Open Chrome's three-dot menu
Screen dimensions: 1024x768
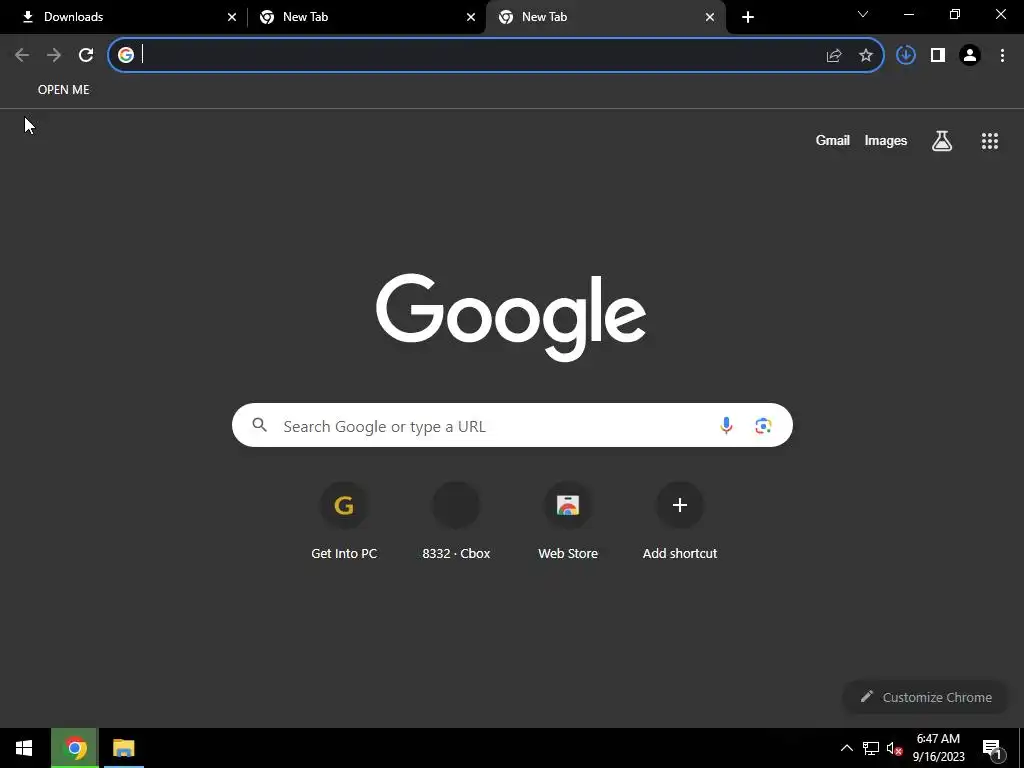tap(1002, 56)
